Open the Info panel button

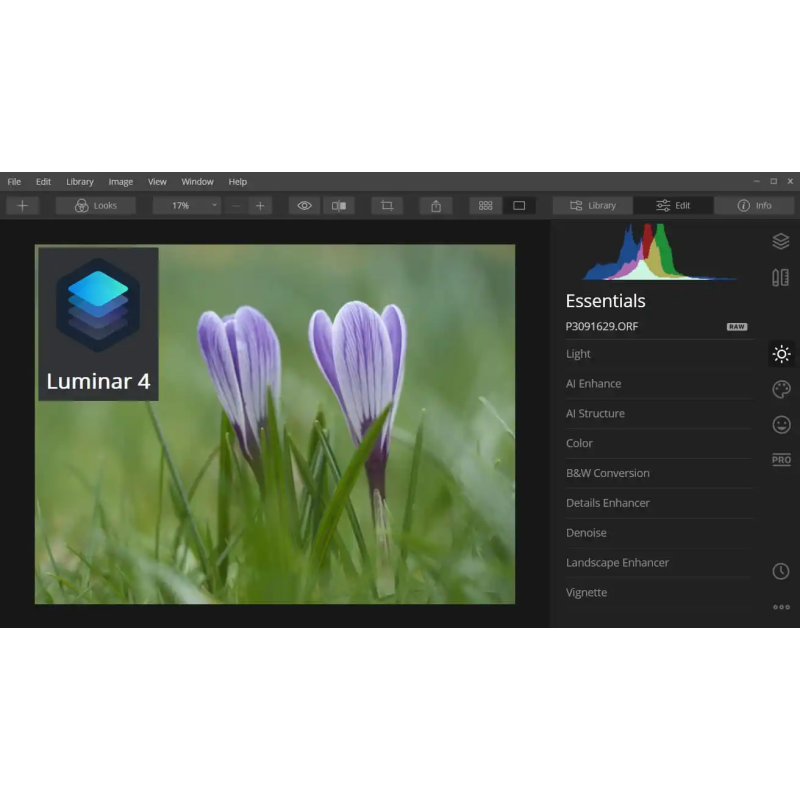(x=754, y=205)
